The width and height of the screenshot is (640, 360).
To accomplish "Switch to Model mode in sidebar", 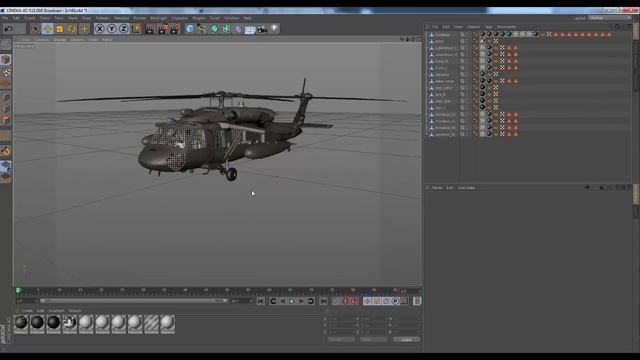I will (6, 60).
